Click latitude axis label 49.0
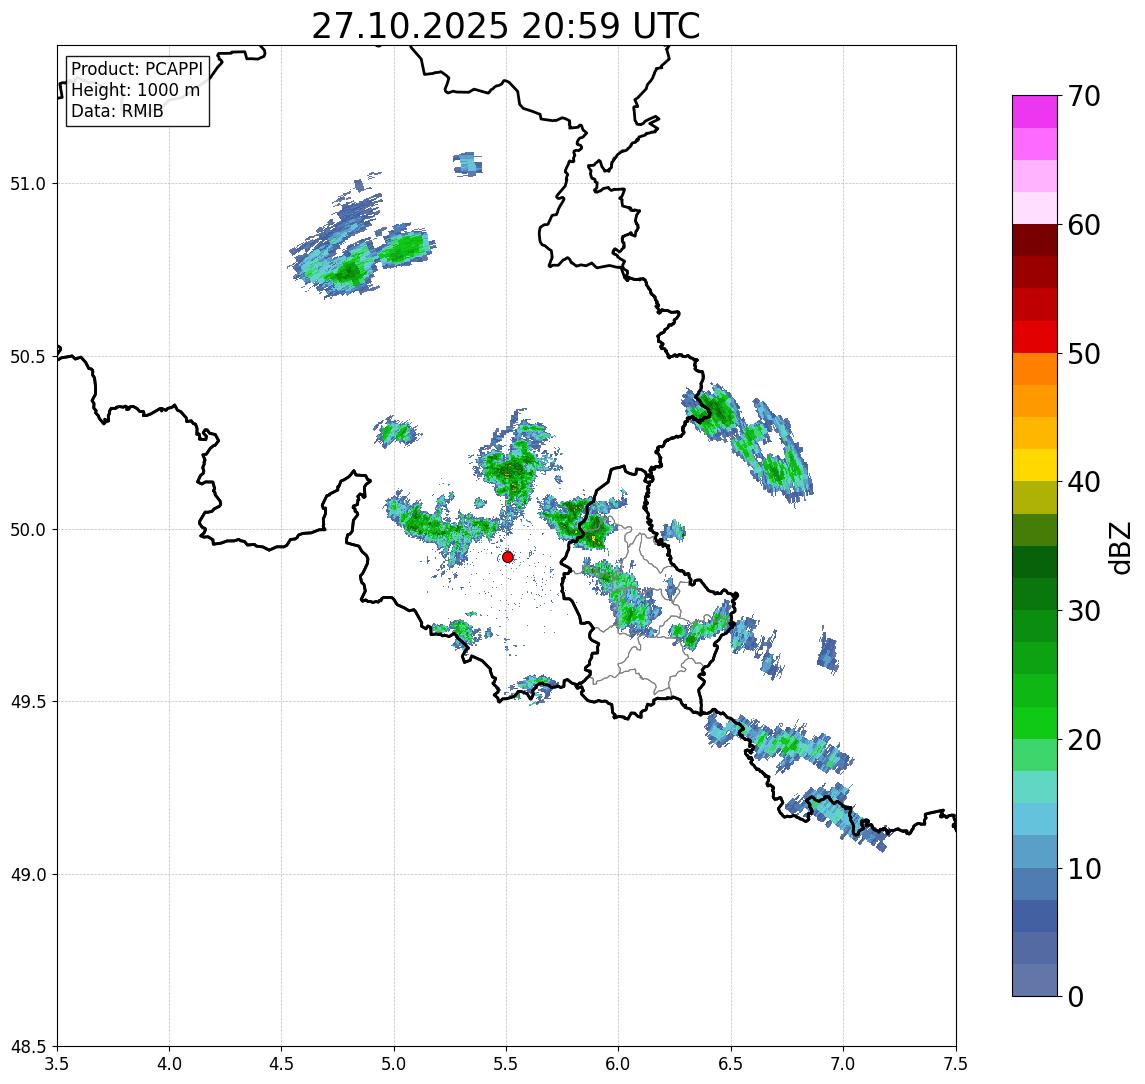 [x=28, y=874]
